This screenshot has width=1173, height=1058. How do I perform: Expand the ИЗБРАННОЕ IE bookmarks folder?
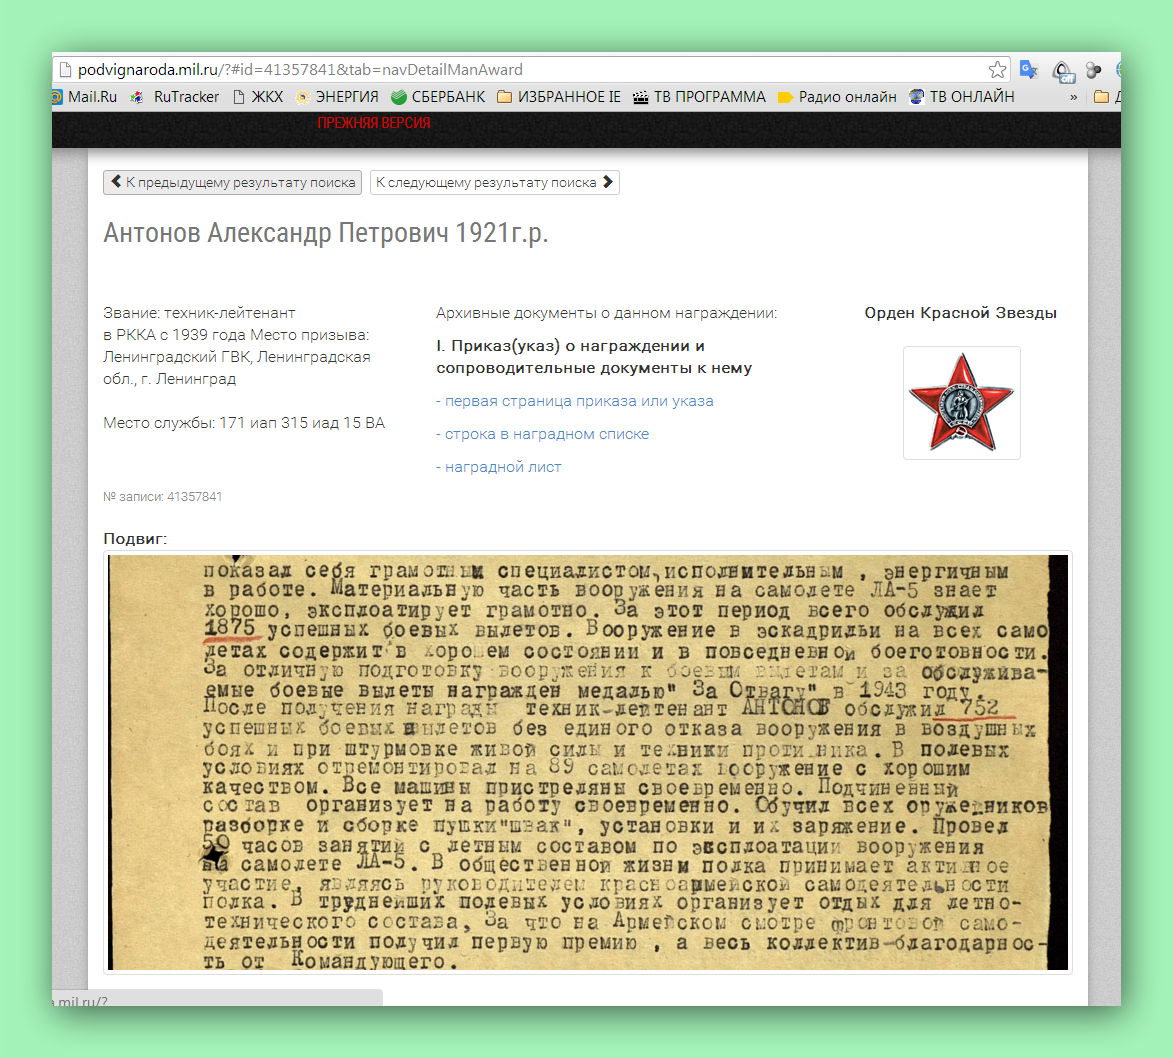pyautogui.click(x=559, y=97)
